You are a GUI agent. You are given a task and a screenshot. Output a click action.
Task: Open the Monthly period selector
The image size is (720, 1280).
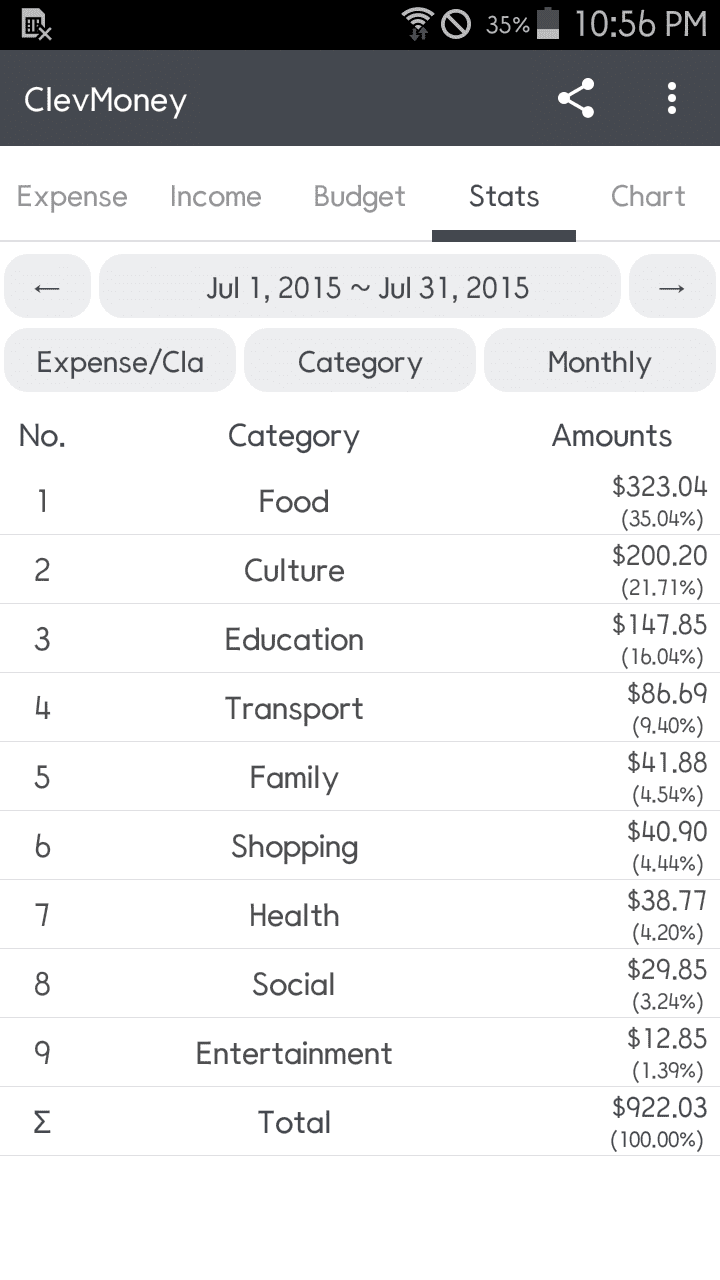coord(599,361)
